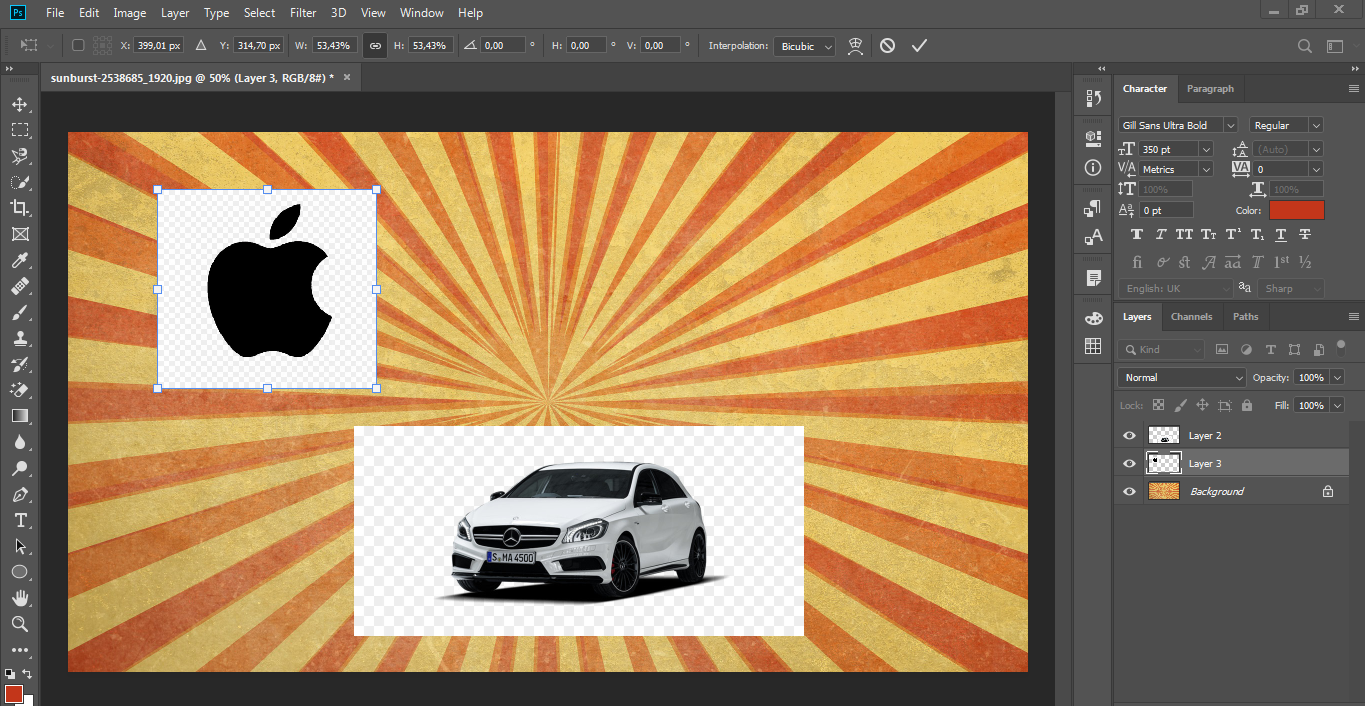Select the Healing Brush tool

coord(19,287)
